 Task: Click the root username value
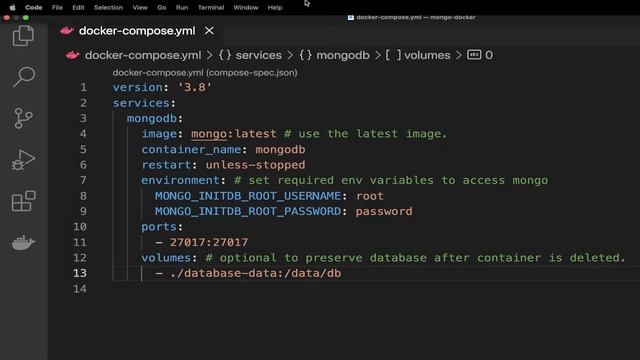370,196
